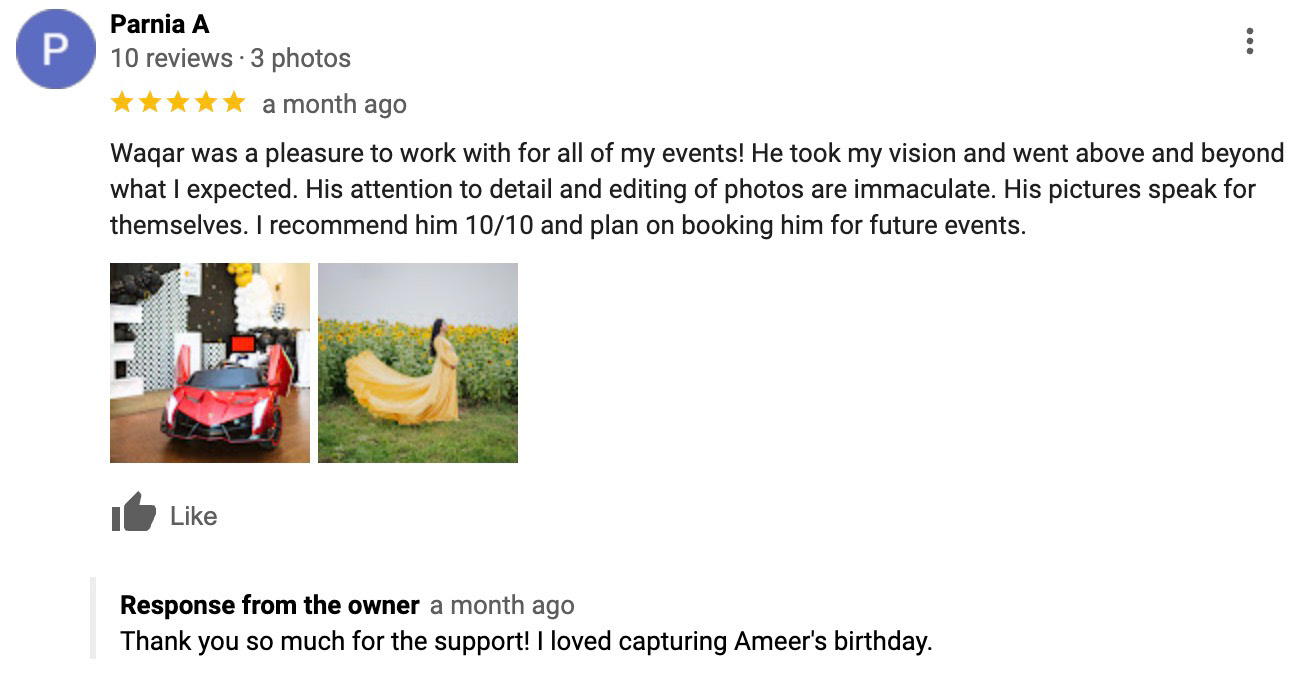This screenshot has height=698, width=1296.
Task: Click the fourth gold rating star
Action: point(206,102)
